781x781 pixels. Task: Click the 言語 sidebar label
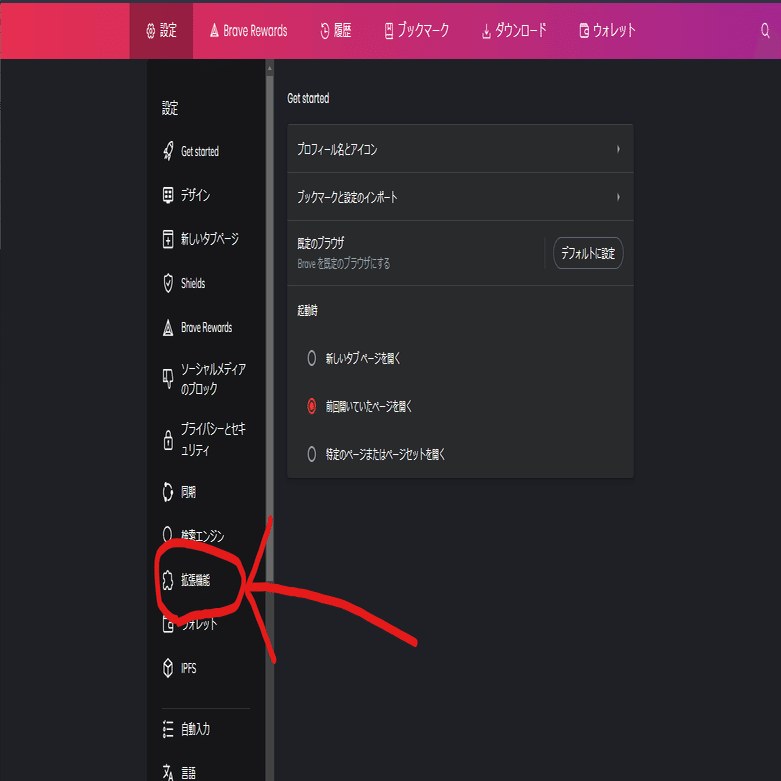(188, 772)
